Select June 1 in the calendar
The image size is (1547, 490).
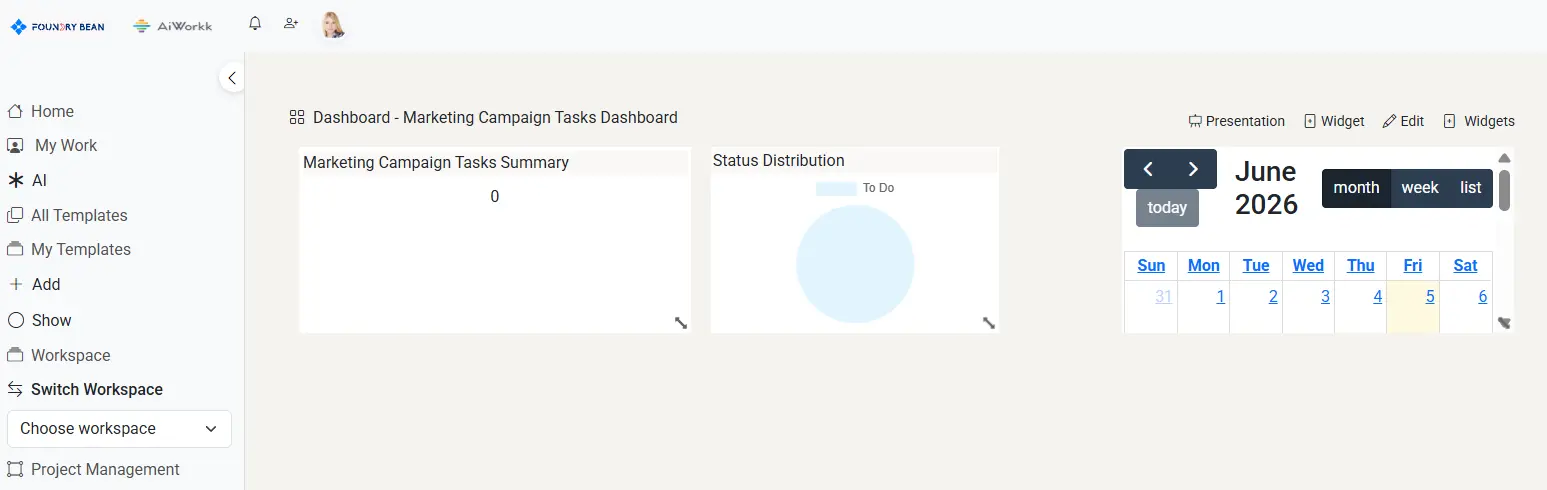tap(1220, 296)
